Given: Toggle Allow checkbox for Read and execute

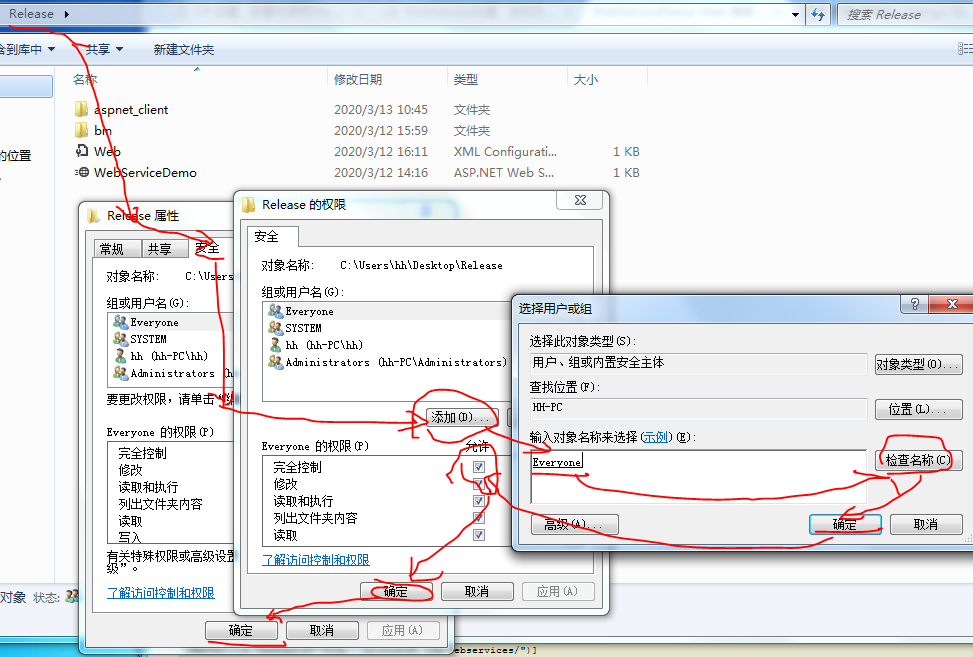Looking at the screenshot, I should [478, 501].
